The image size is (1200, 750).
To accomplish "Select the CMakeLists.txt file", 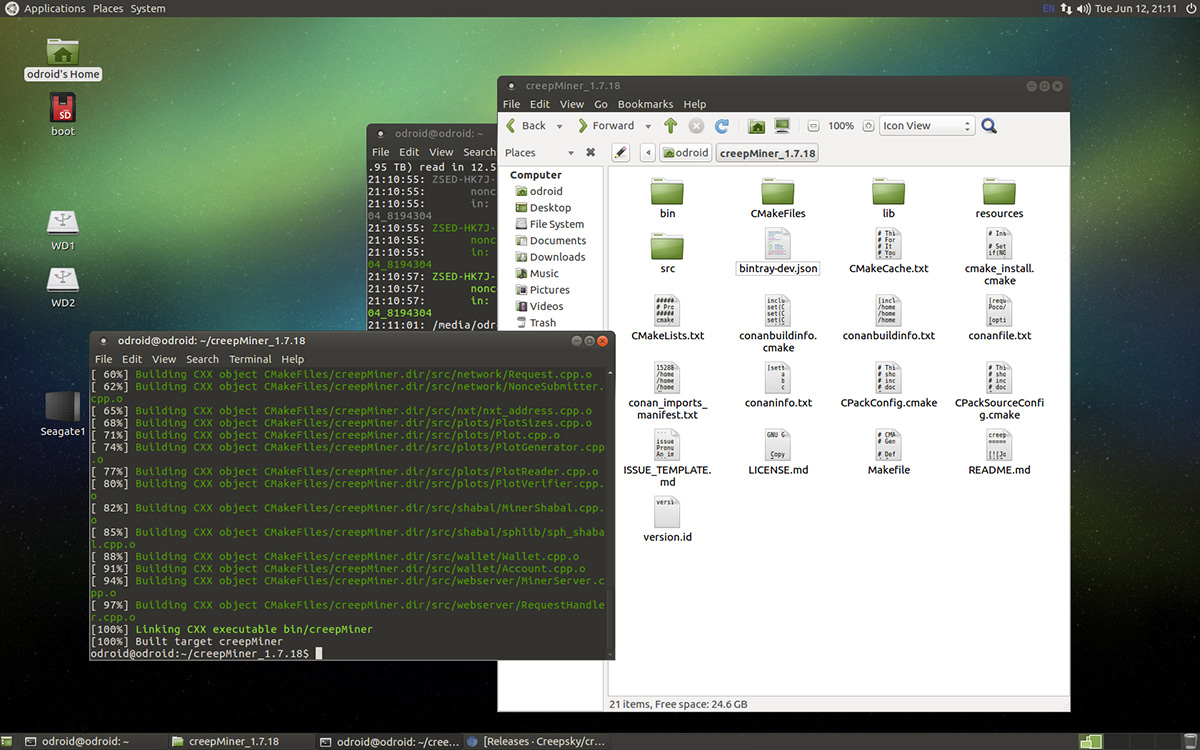I will tap(667, 319).
